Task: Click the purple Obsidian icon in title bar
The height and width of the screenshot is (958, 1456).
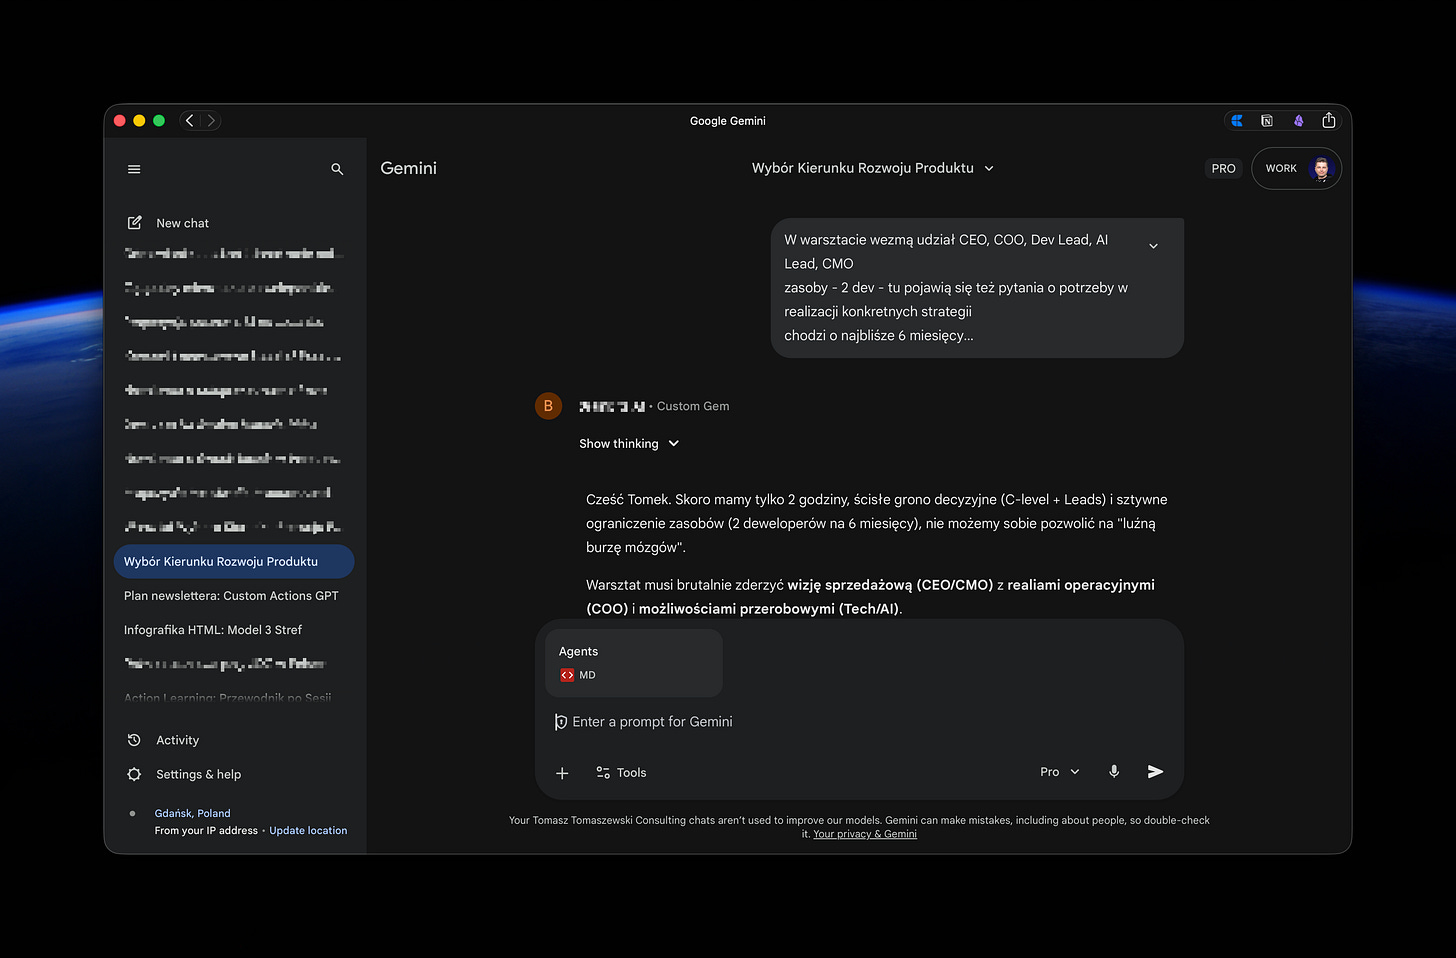Action: [x=1298, y=121]
